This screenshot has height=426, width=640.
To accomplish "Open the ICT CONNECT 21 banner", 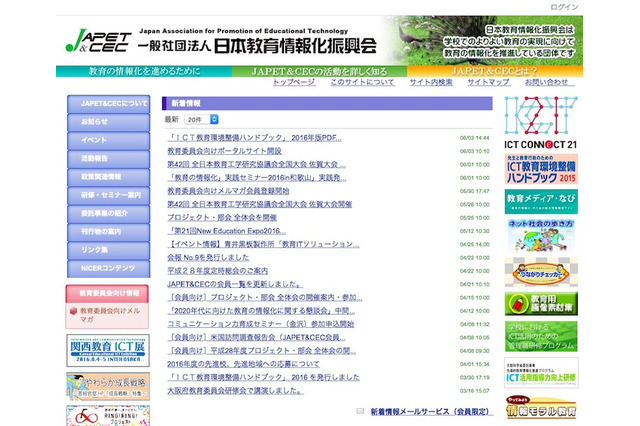I will 541,123.
